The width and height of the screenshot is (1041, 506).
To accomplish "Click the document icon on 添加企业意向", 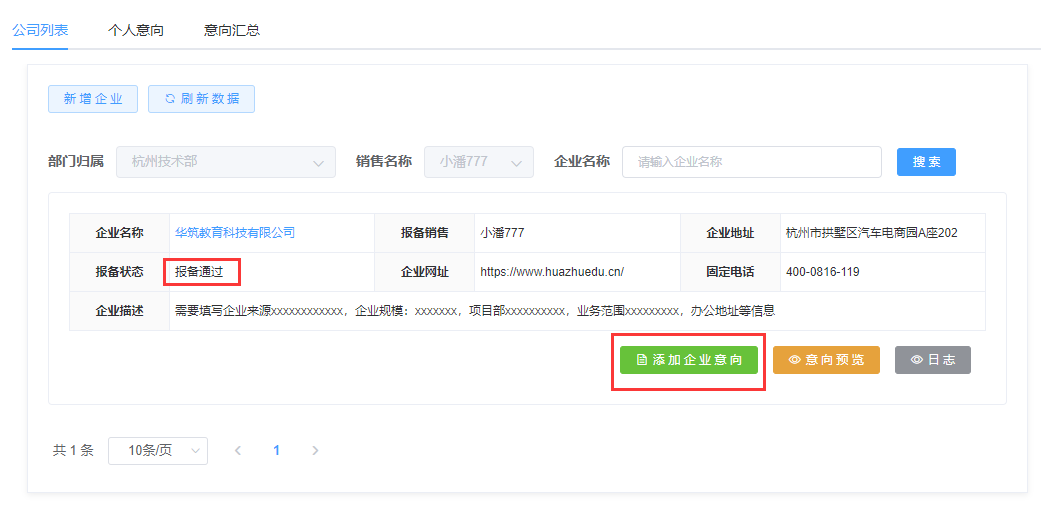I will tap(642, 360).
